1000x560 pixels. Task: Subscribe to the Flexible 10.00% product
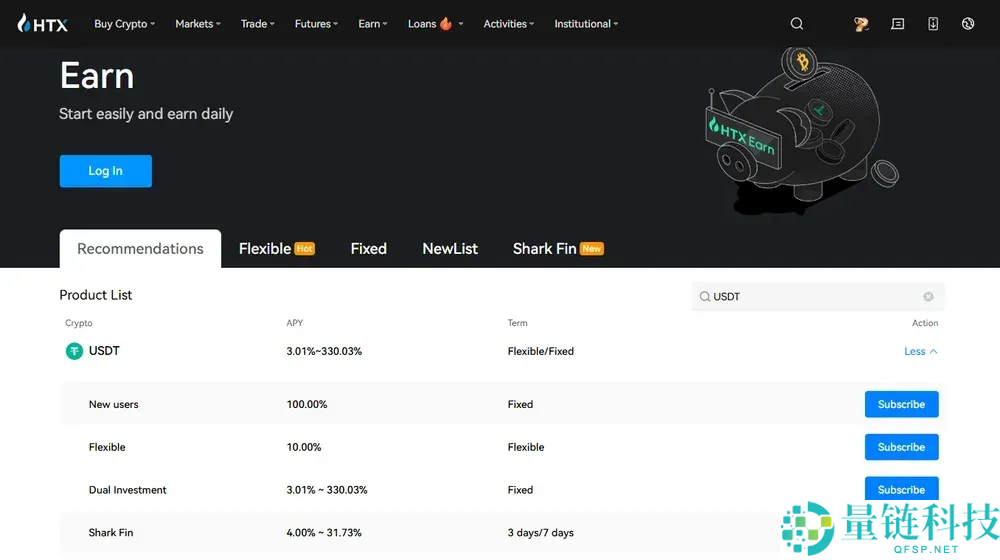(901, 447)
